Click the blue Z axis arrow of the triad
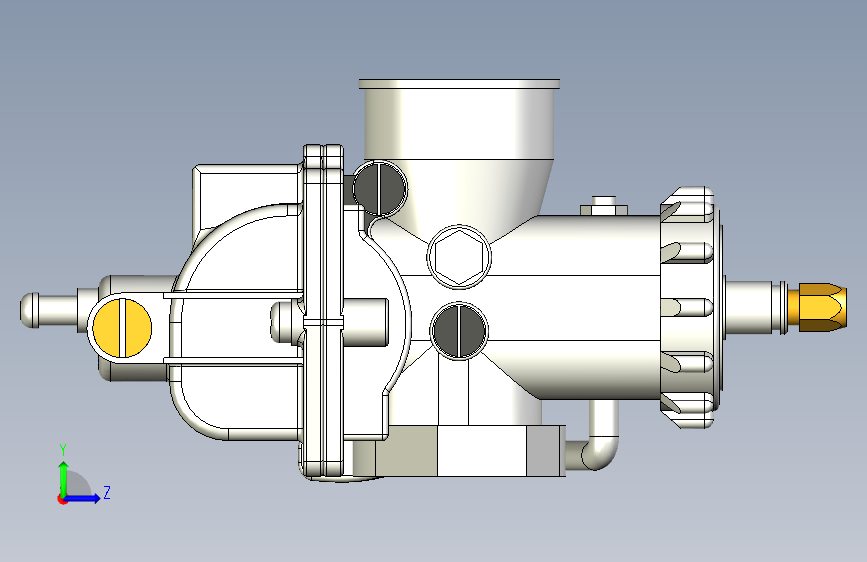This screenshot has width=867, height=562. (x=83, y=498)
